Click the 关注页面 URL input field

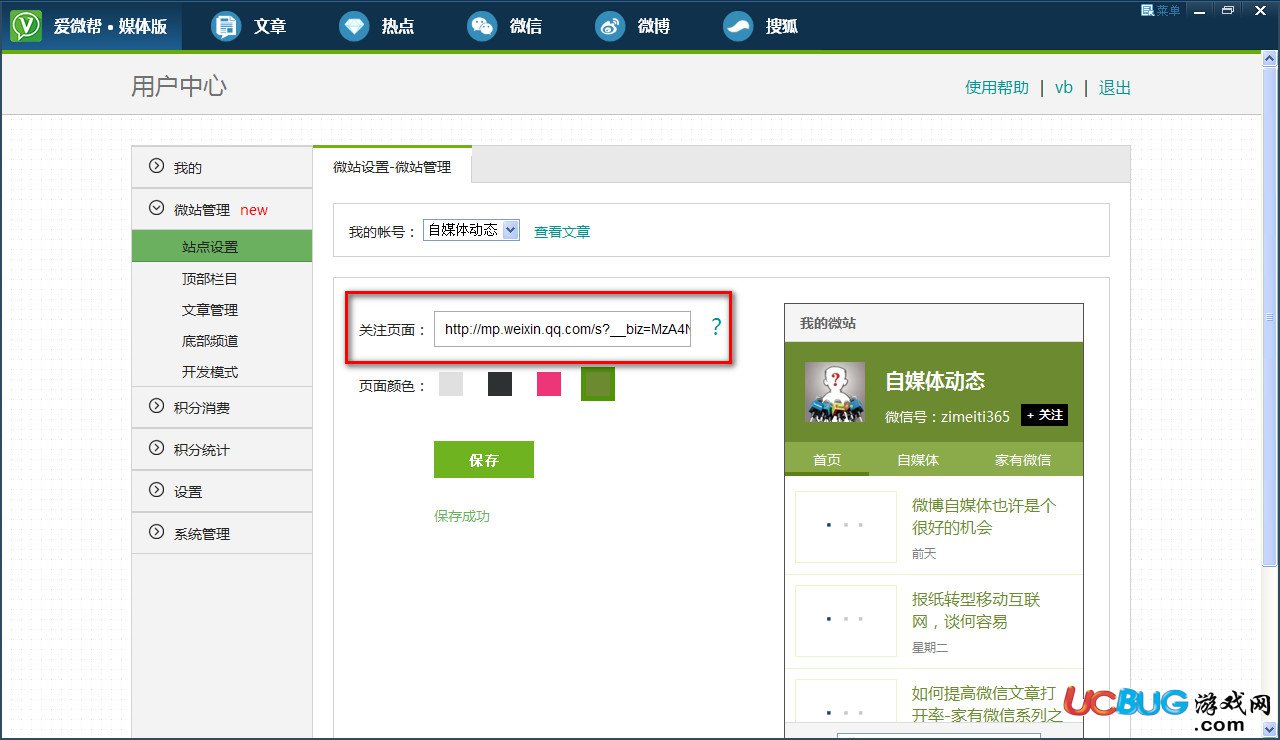(563, 328)
